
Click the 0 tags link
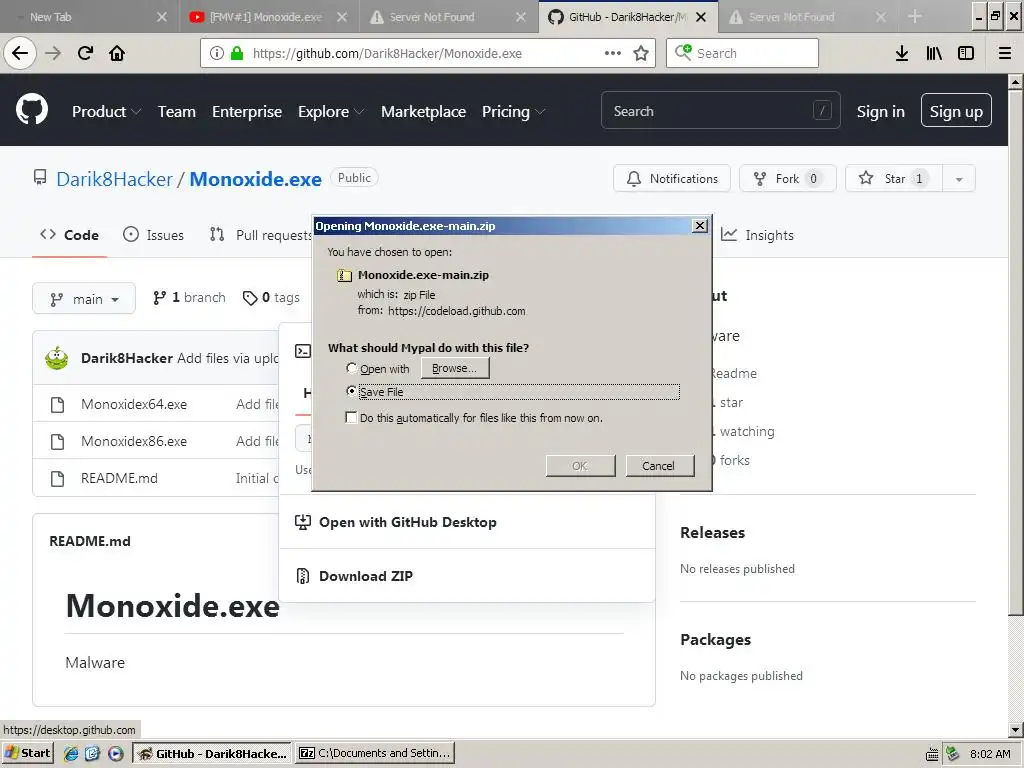click(271, 298)
